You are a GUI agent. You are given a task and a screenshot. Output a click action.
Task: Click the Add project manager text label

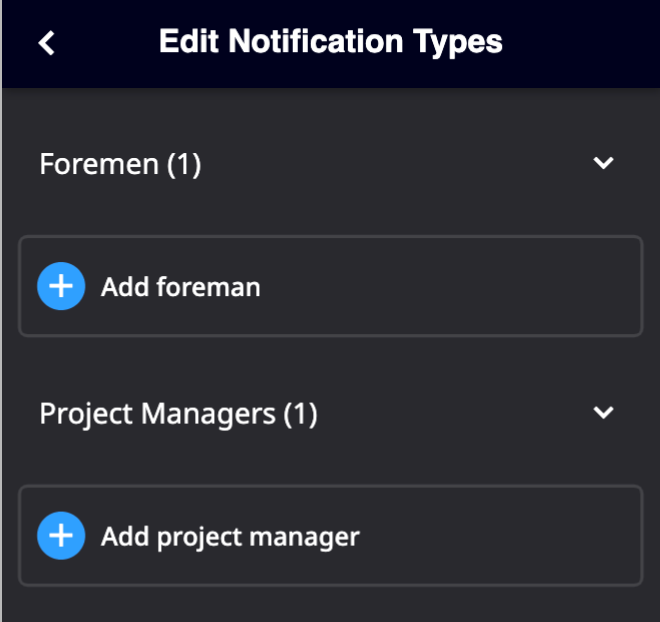pyautogui.click(x=230, y=537)
